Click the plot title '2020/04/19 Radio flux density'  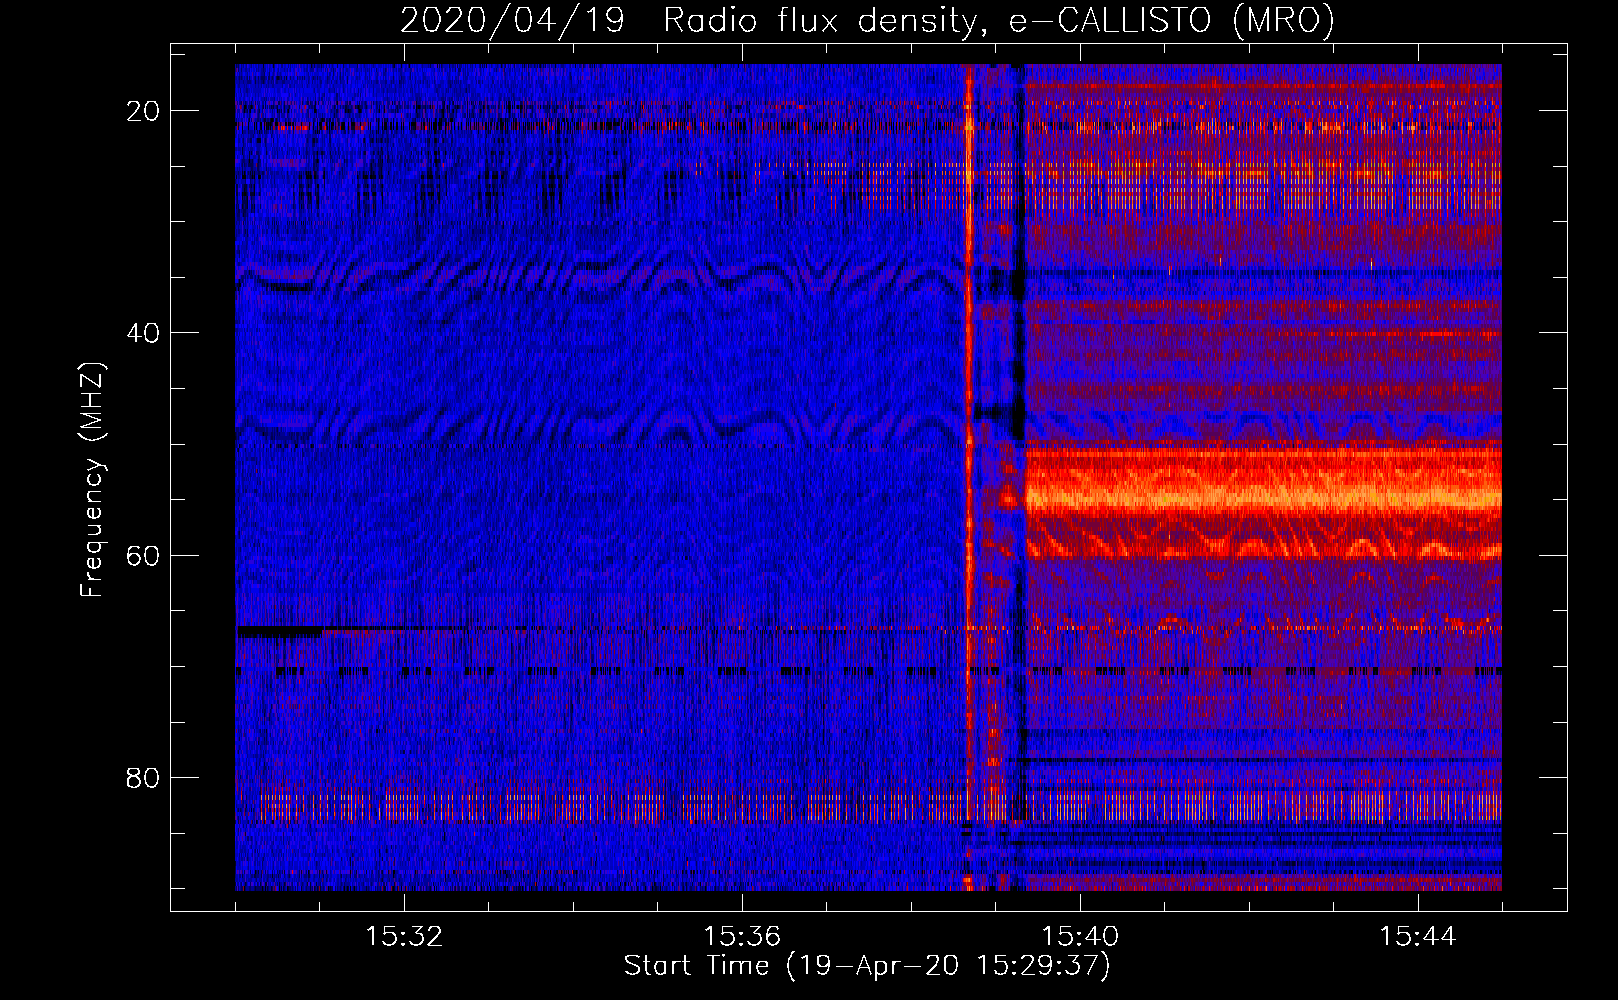tap(867, 20)
